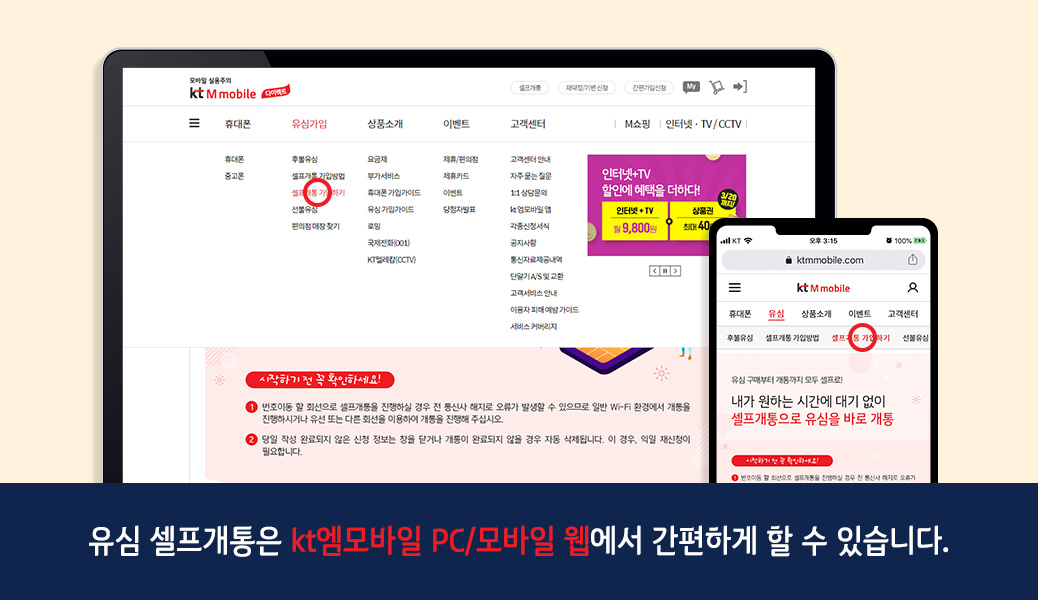
Task: Select 단말기 A/S 및 교환
Action: [537, 276]
